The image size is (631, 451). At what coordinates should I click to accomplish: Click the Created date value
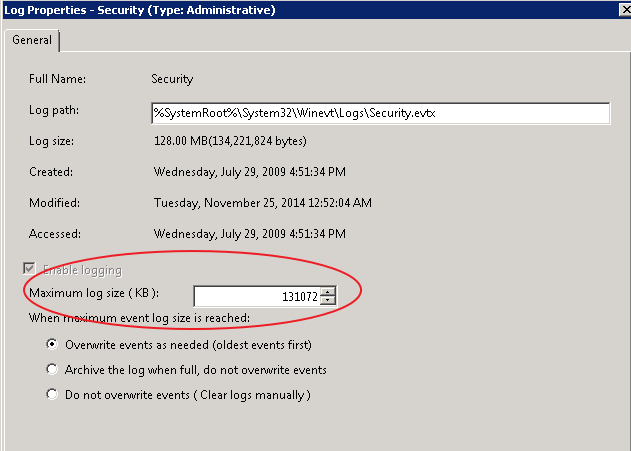tap(248, 171)
